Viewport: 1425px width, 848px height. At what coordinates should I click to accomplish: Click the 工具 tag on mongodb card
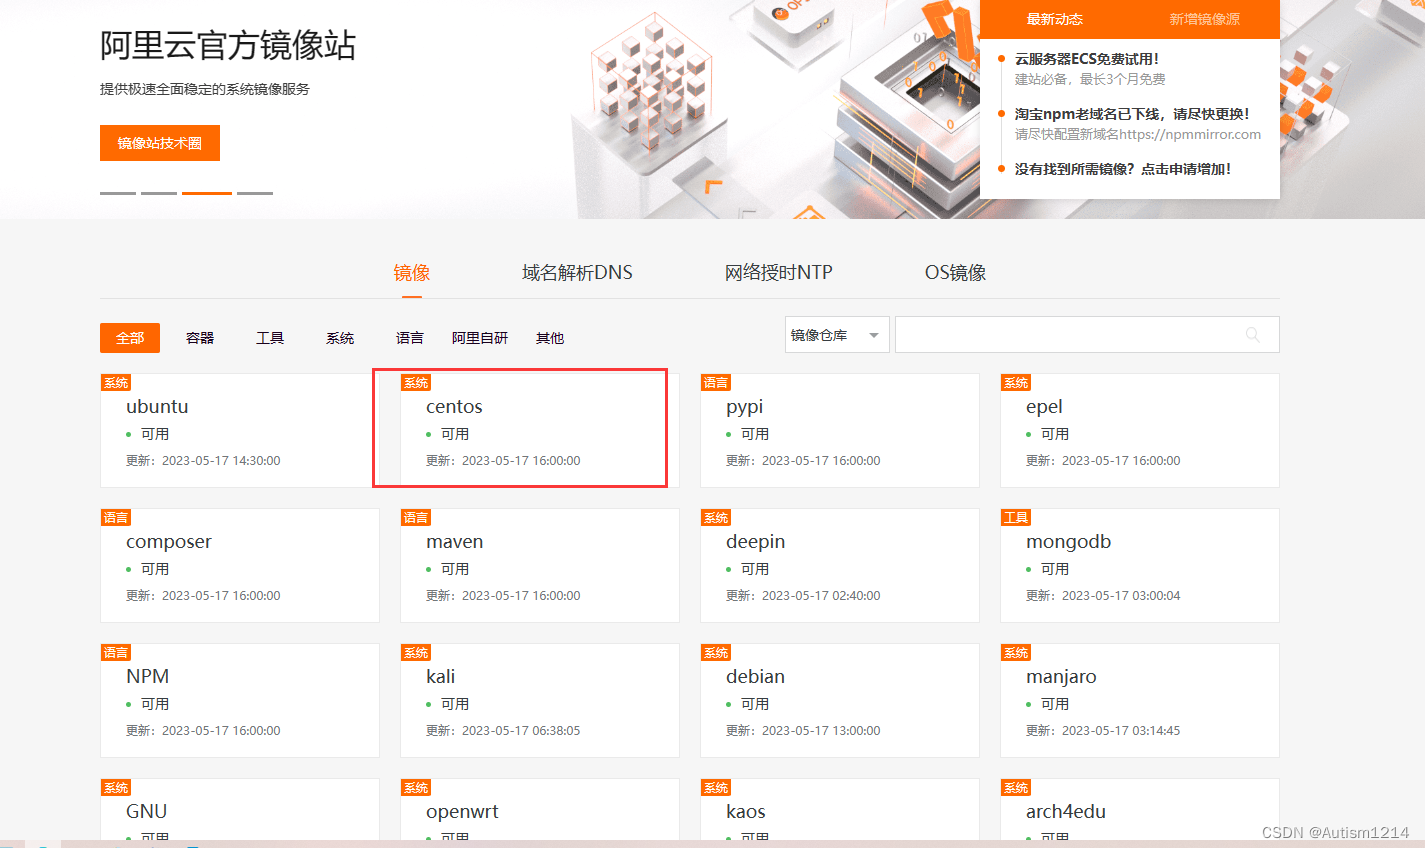[x=1016, y=518]
